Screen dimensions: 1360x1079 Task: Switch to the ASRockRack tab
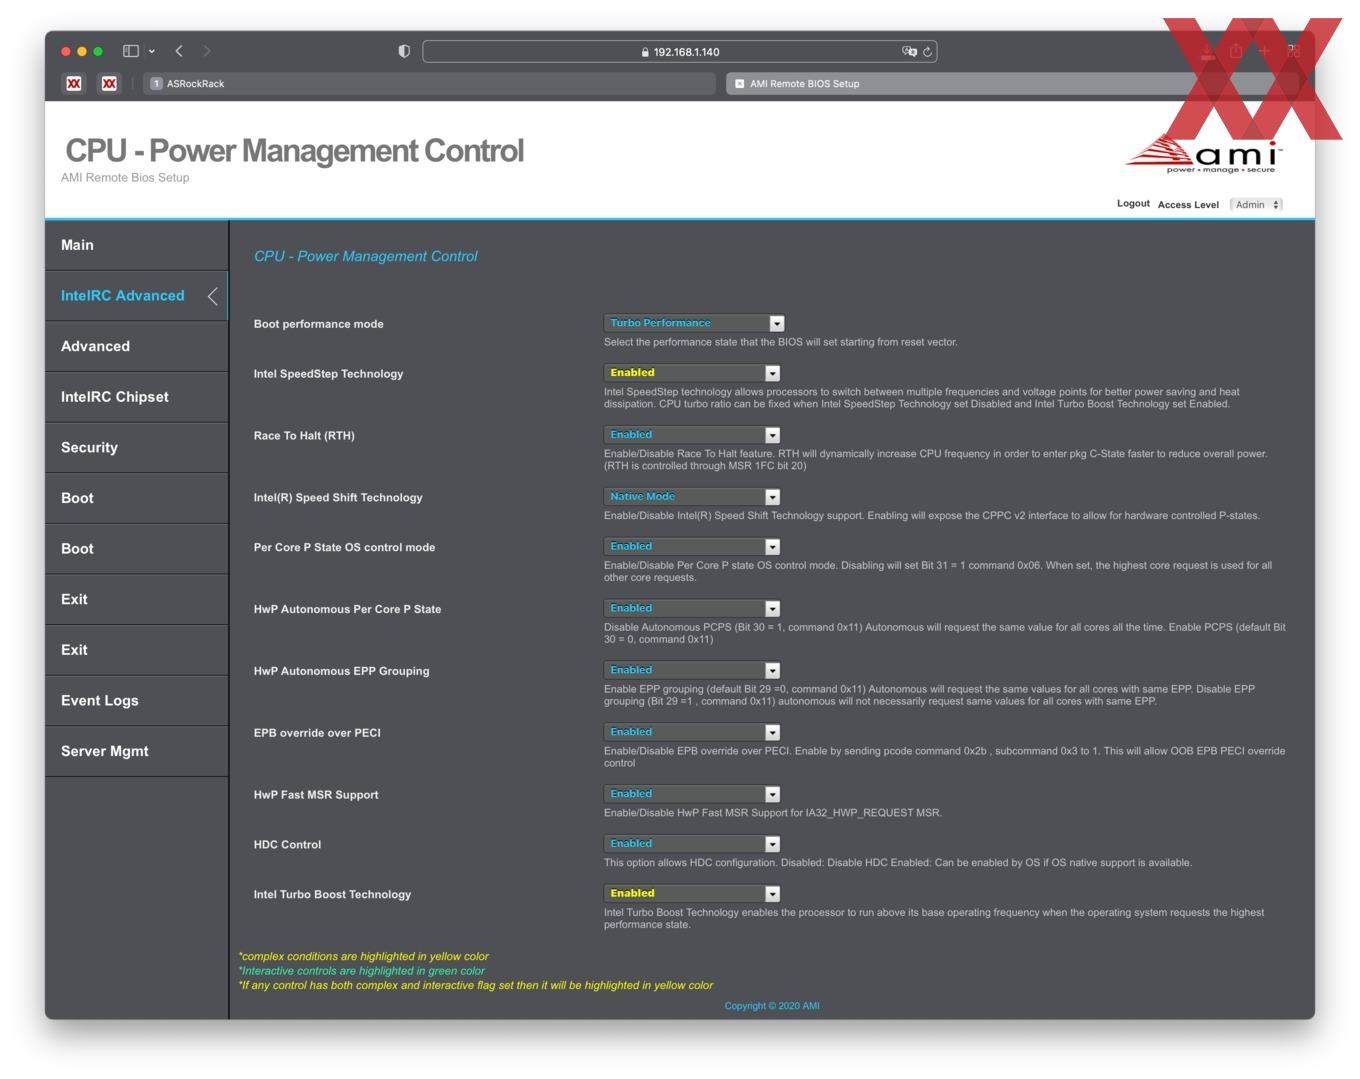(430, 84)
